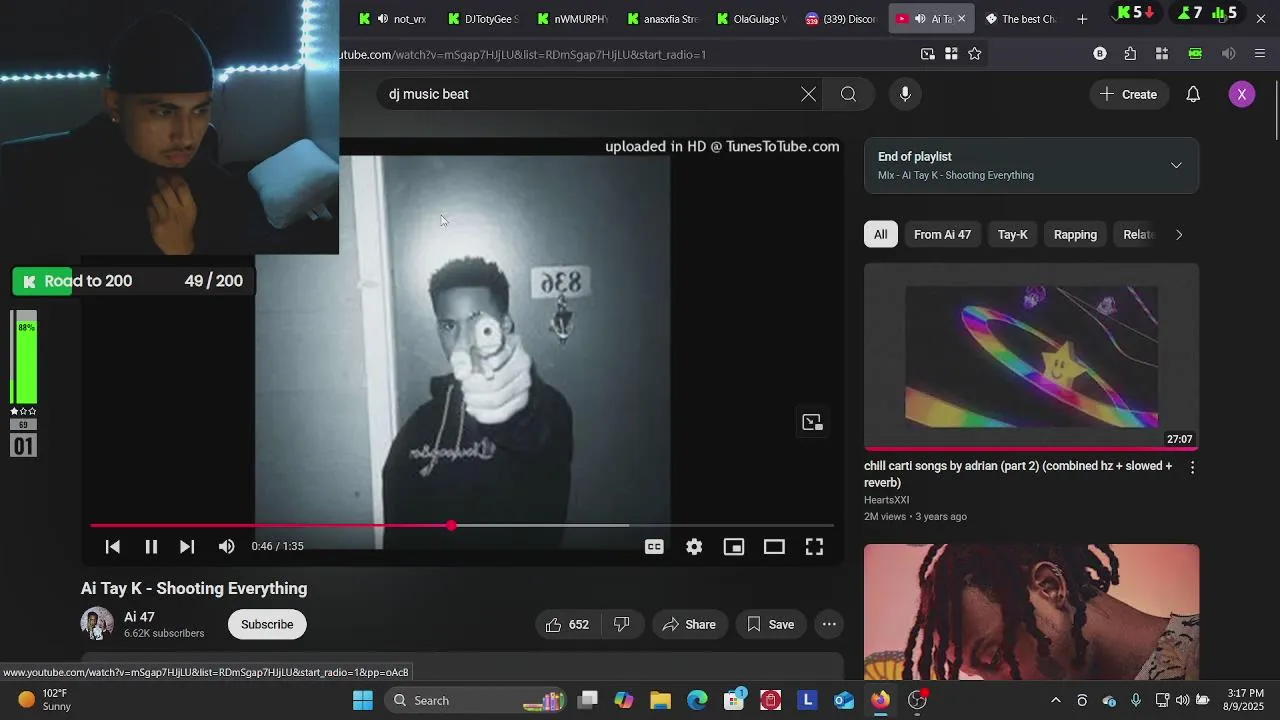Image resolution: width=1280 pixels, height=720 pixels.
Task: Show hidden system tray icons
Action: pos(1056,700)
